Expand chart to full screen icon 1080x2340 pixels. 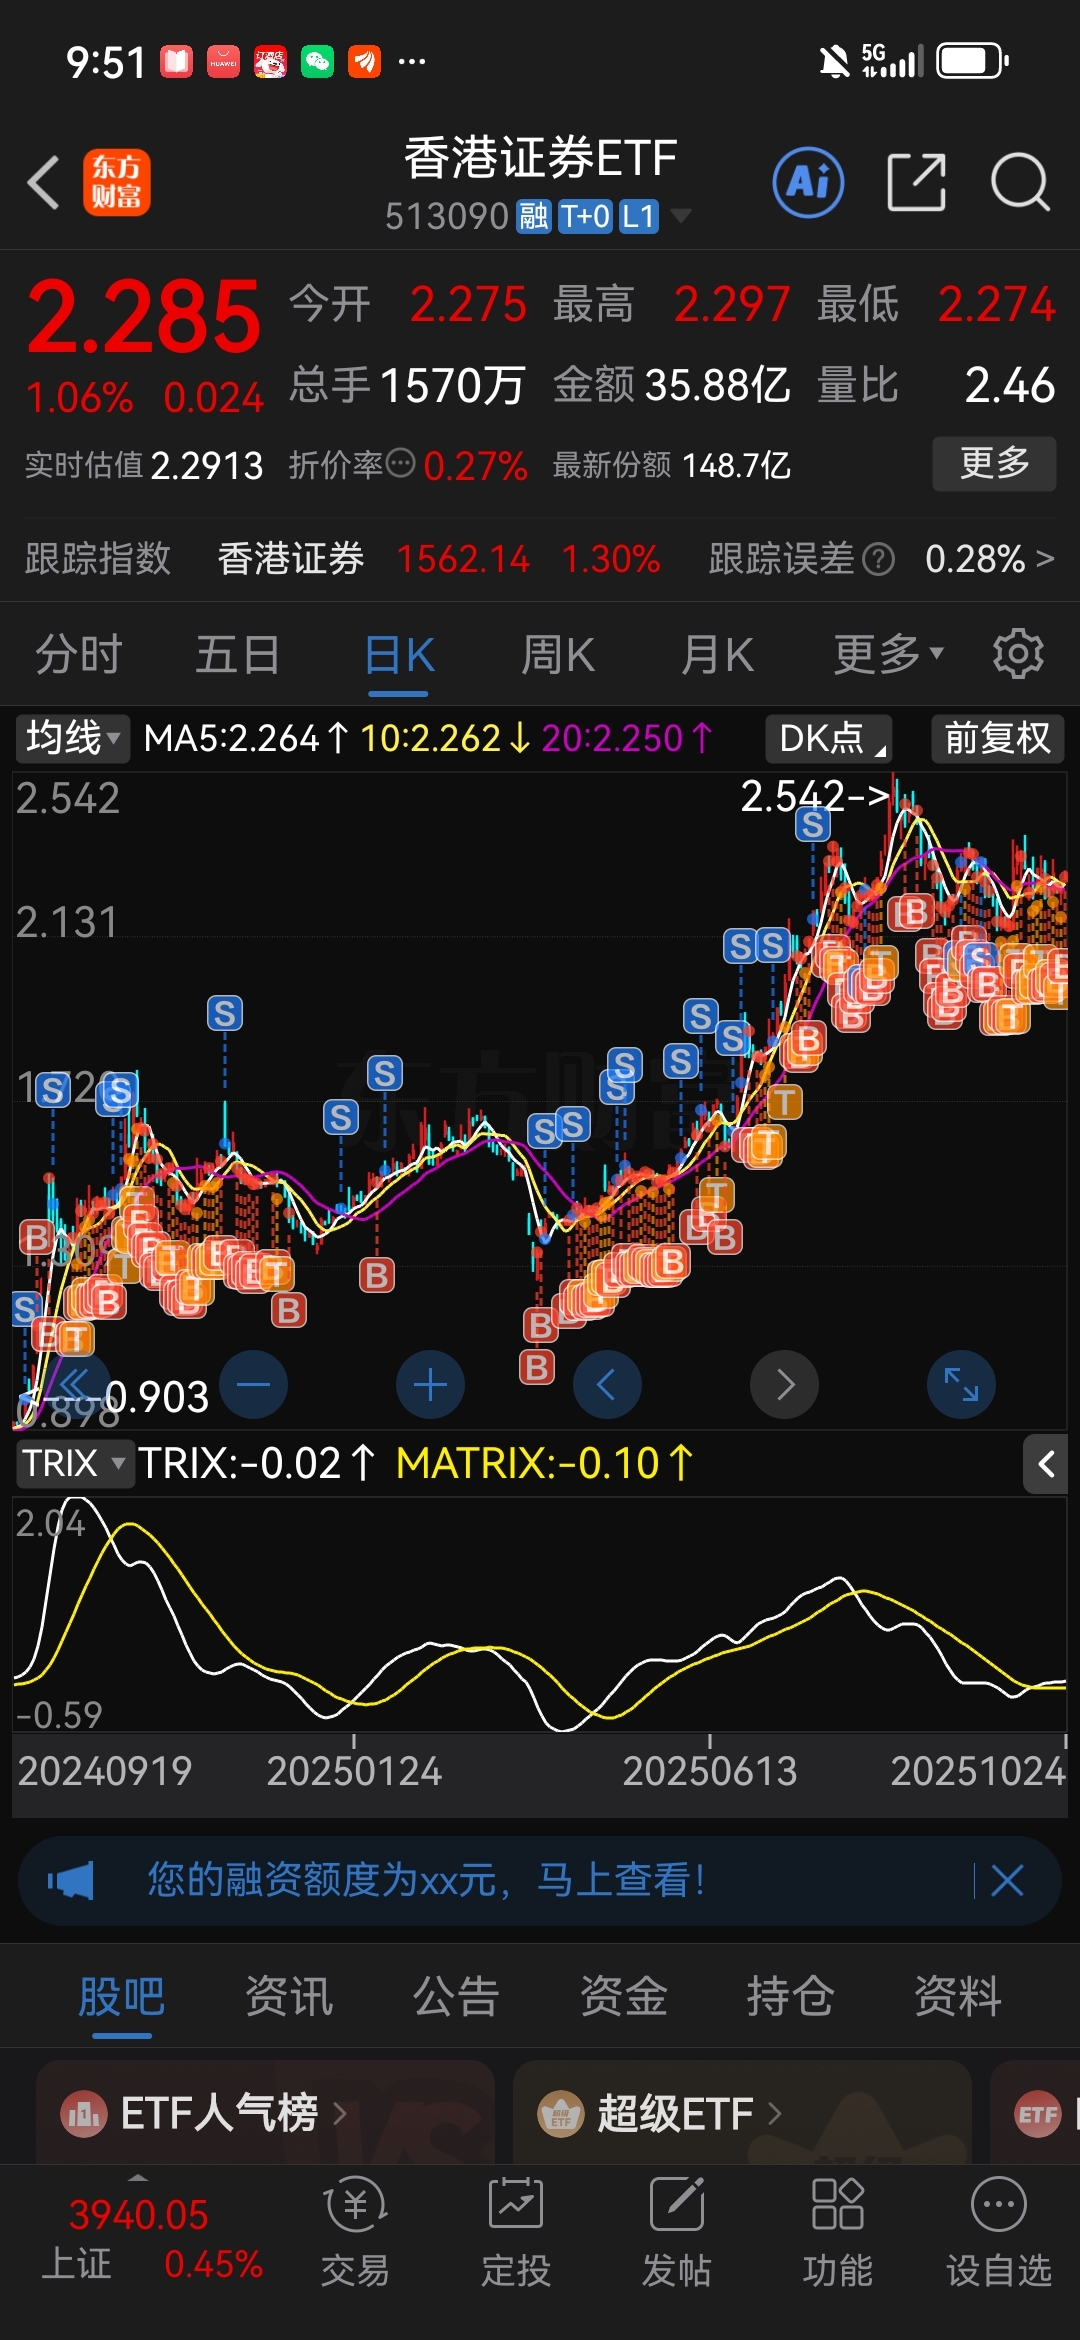(961, 1385)
